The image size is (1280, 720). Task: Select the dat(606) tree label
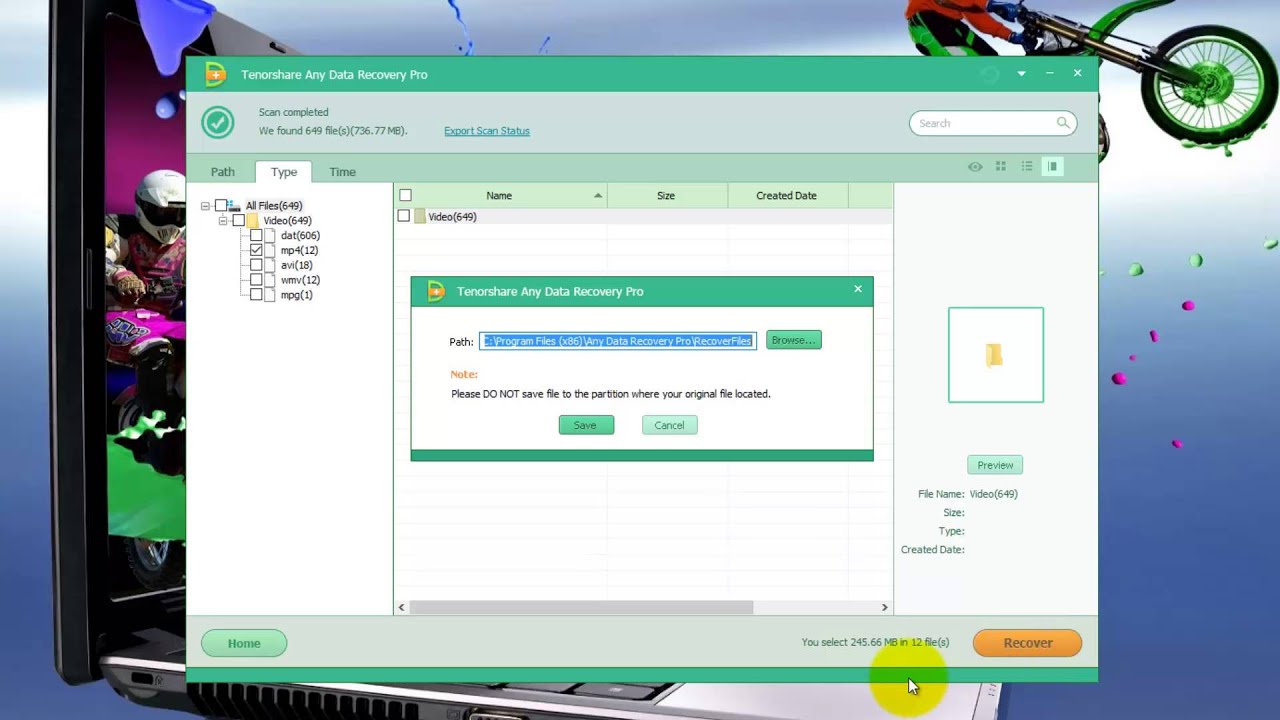(x=300, y=235)
